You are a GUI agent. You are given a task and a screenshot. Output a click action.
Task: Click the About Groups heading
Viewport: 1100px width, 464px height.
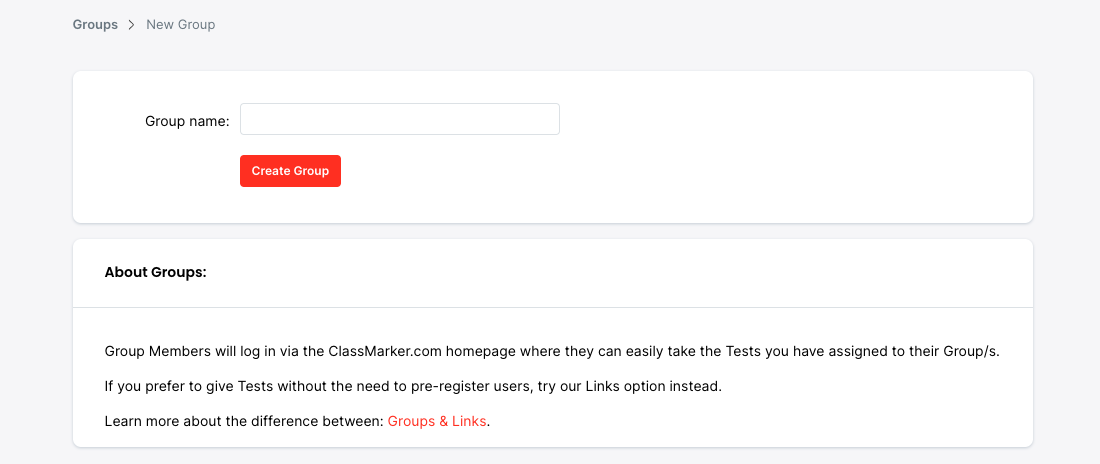(x=155, y=272)
